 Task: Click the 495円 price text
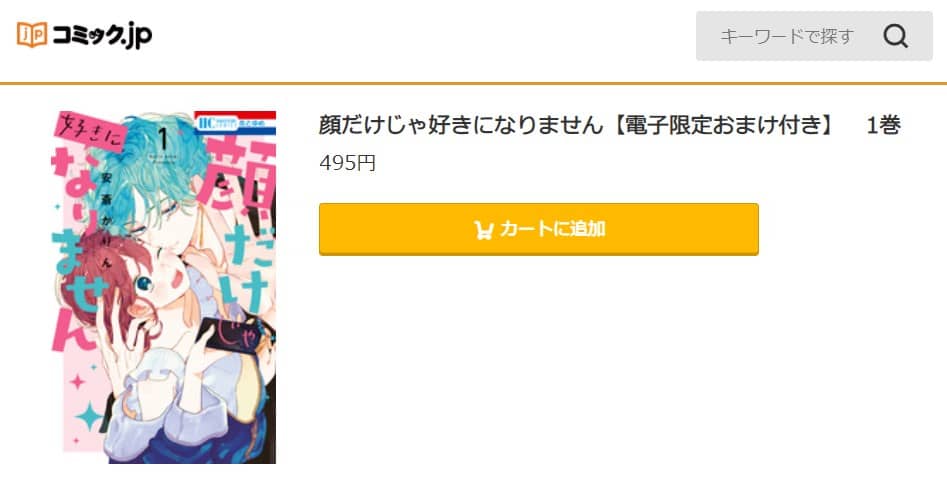347,163
